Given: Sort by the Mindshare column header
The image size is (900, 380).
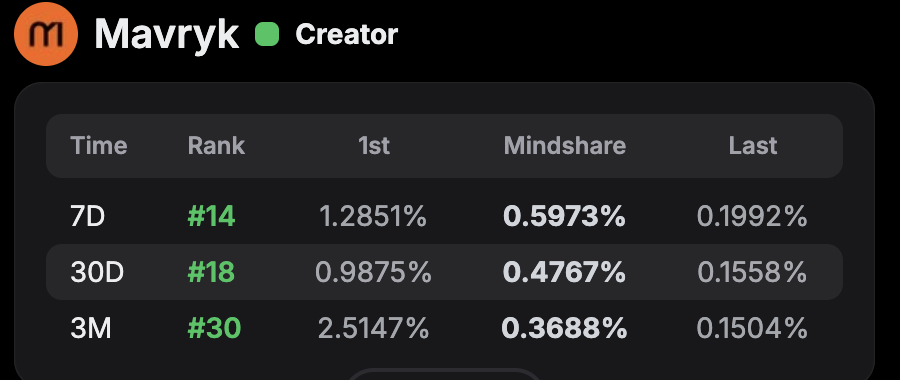Looking at the screenshot, I should [565, 146].
